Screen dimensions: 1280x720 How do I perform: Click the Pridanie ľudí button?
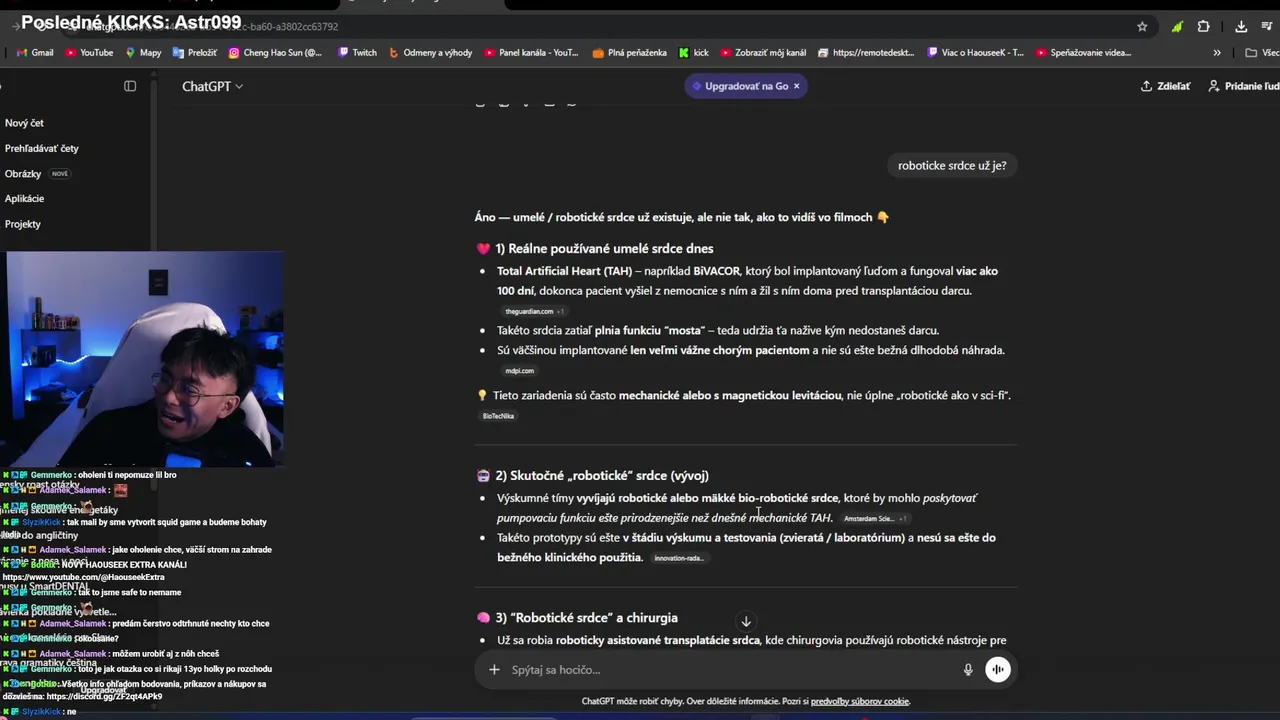1243,86
